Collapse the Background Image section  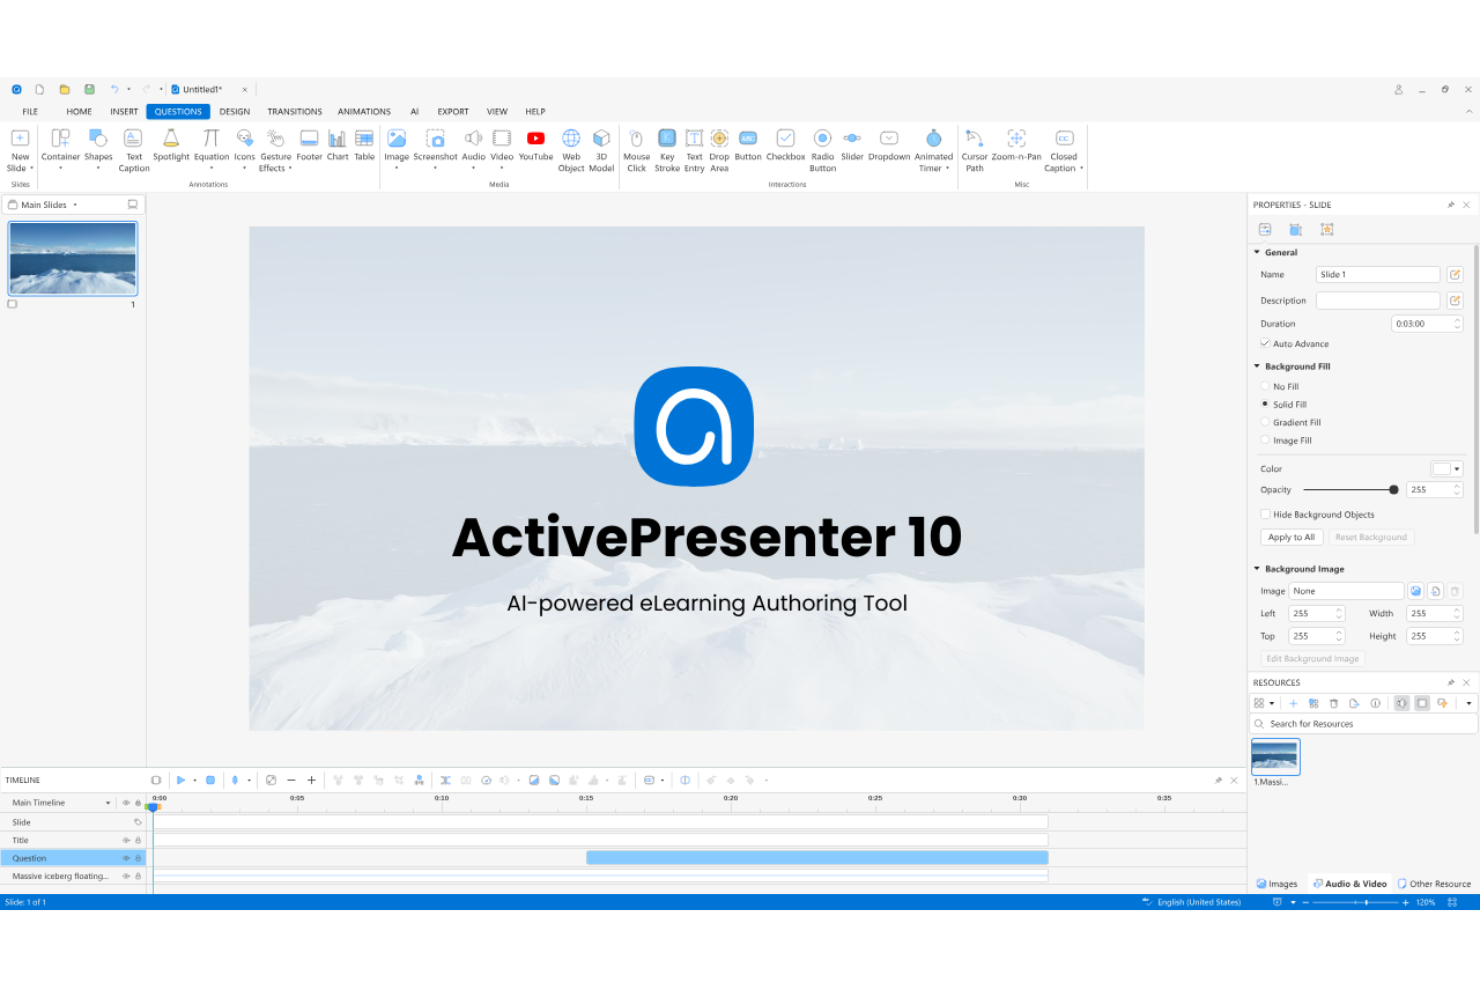(x=1257, y=568)
